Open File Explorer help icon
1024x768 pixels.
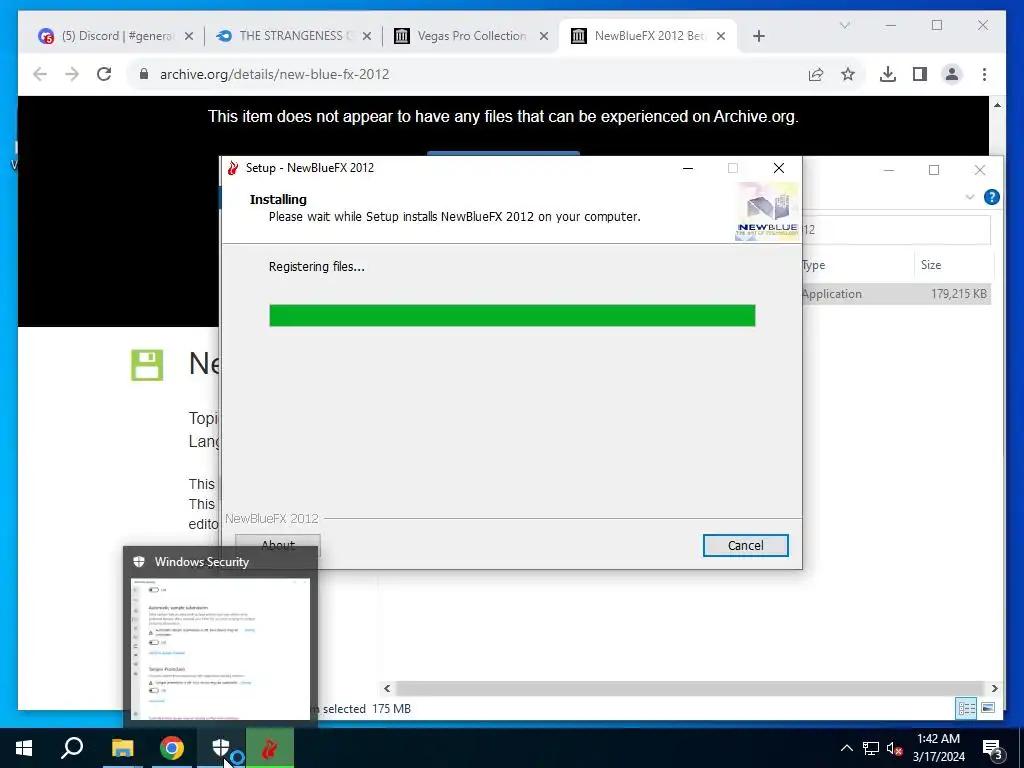pyautogui.click(x=991, y=197)
